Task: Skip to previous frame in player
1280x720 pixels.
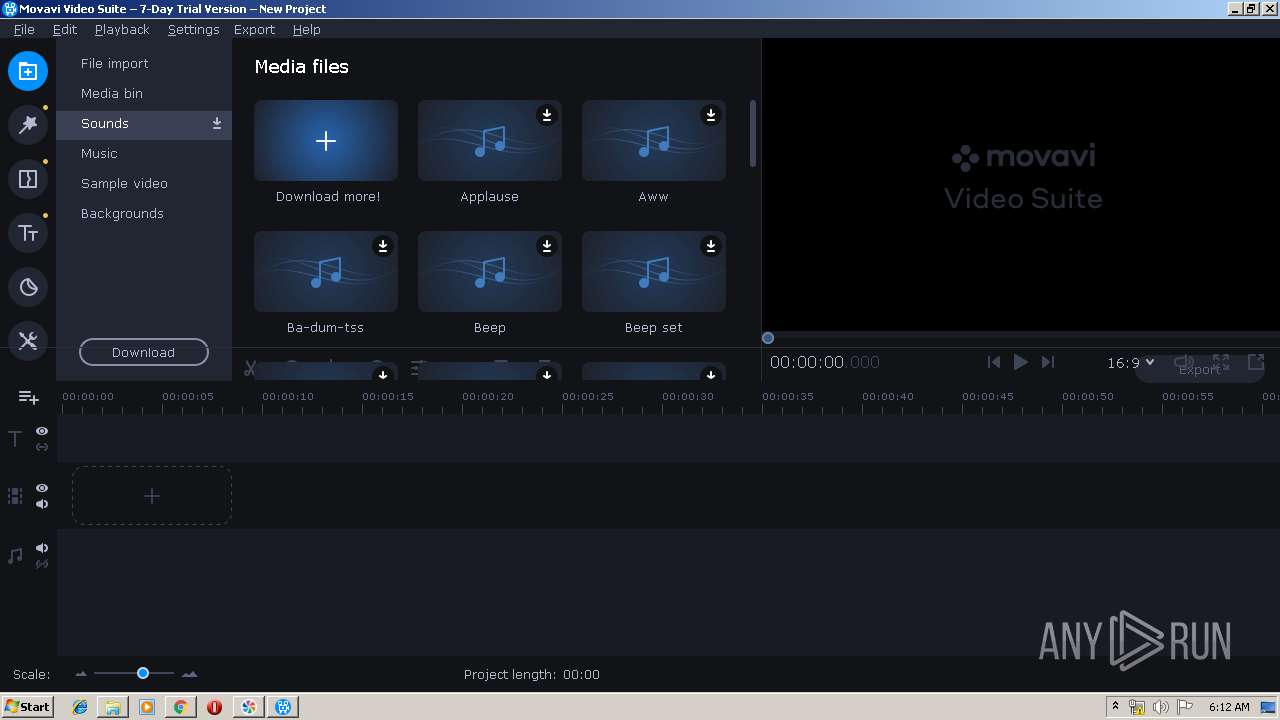Action: pyautogui.click(x=994, y=362)
